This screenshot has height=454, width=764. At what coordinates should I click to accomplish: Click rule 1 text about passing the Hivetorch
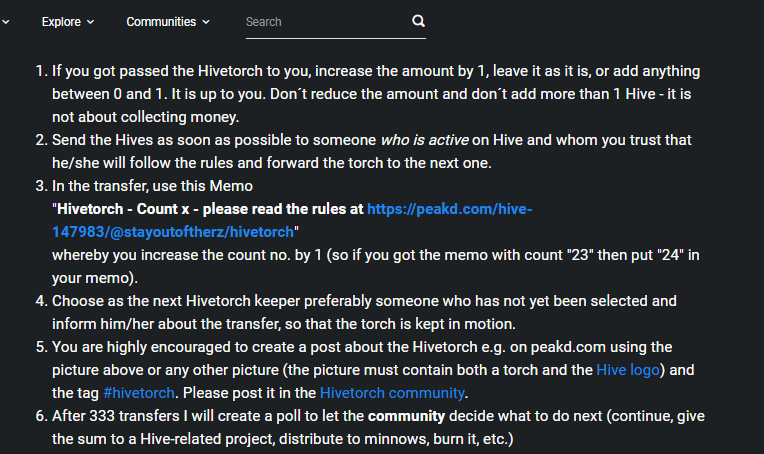(376, 94)
